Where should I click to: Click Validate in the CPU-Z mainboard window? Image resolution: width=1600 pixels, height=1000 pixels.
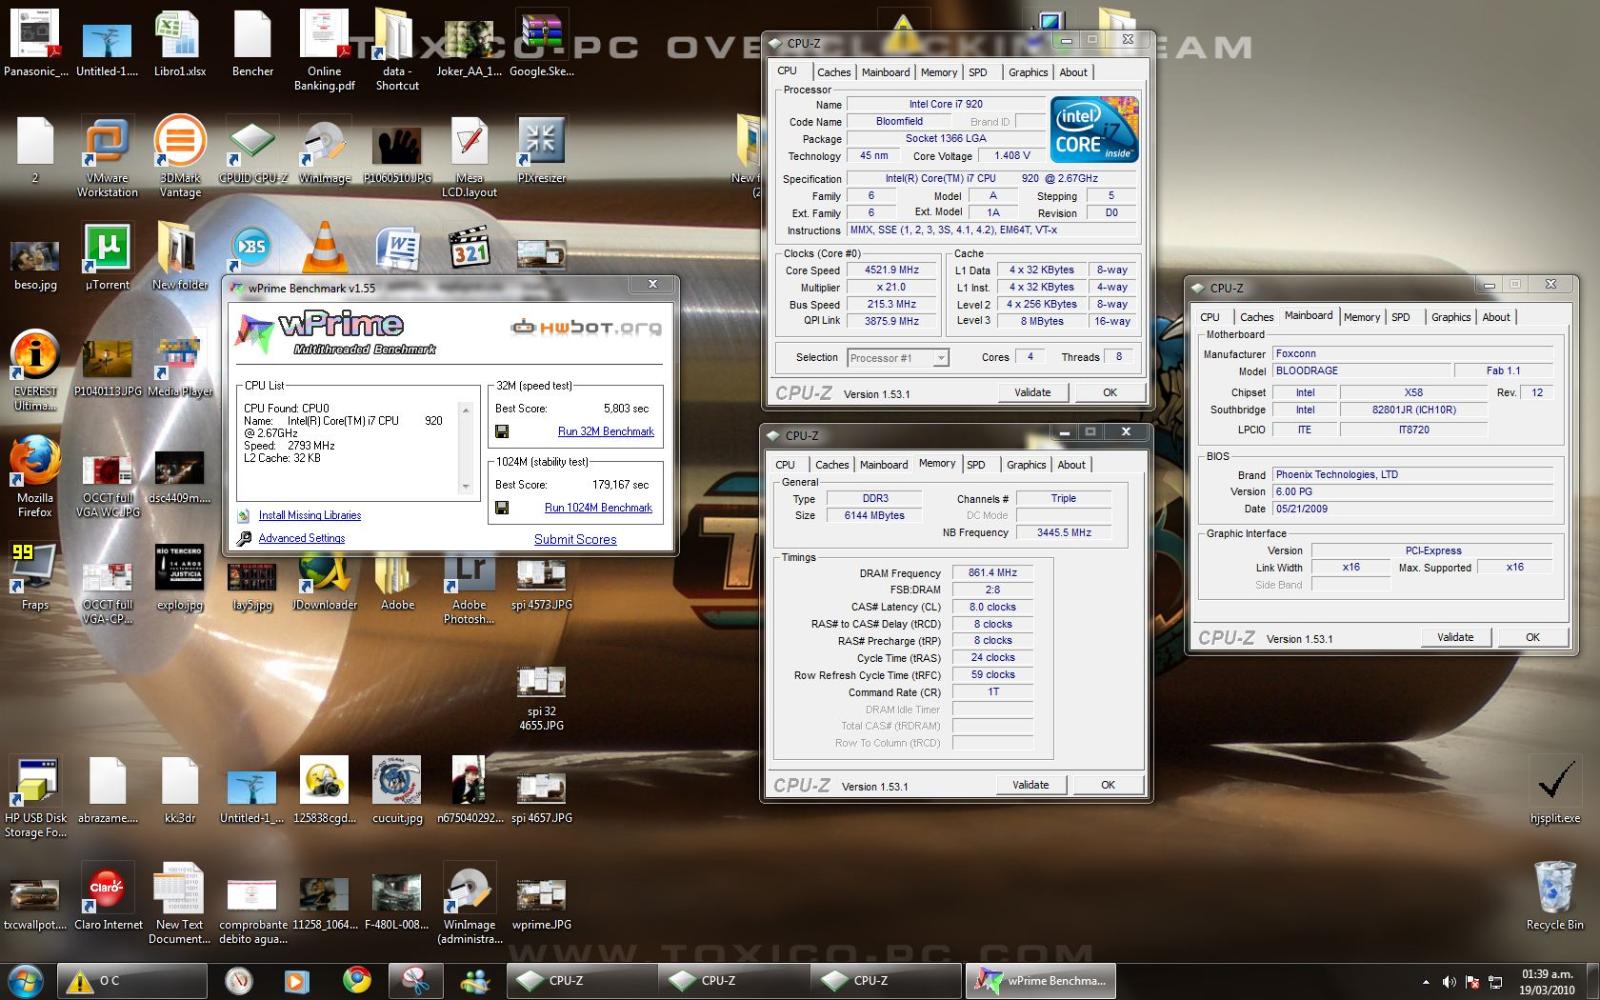point(1455,636)
